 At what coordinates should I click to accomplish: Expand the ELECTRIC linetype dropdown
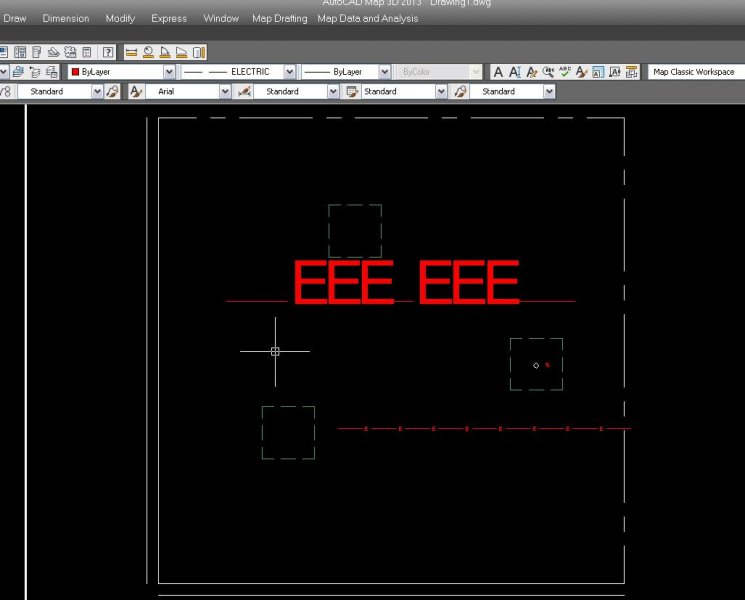pyautogui.click(x=289, y=72)
